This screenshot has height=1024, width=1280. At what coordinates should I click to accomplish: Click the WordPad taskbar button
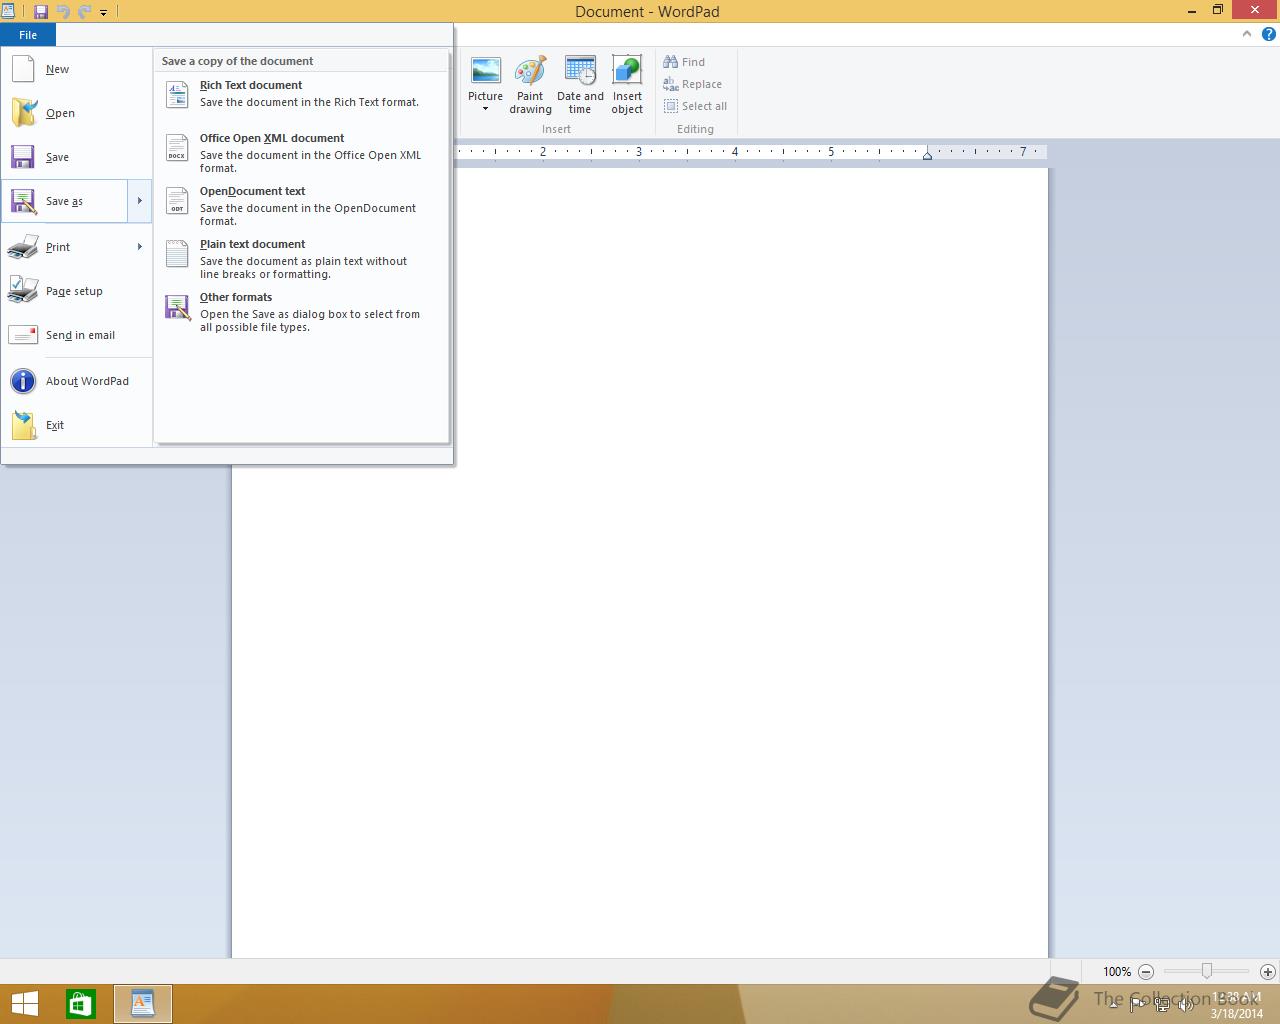(143, 1004)
